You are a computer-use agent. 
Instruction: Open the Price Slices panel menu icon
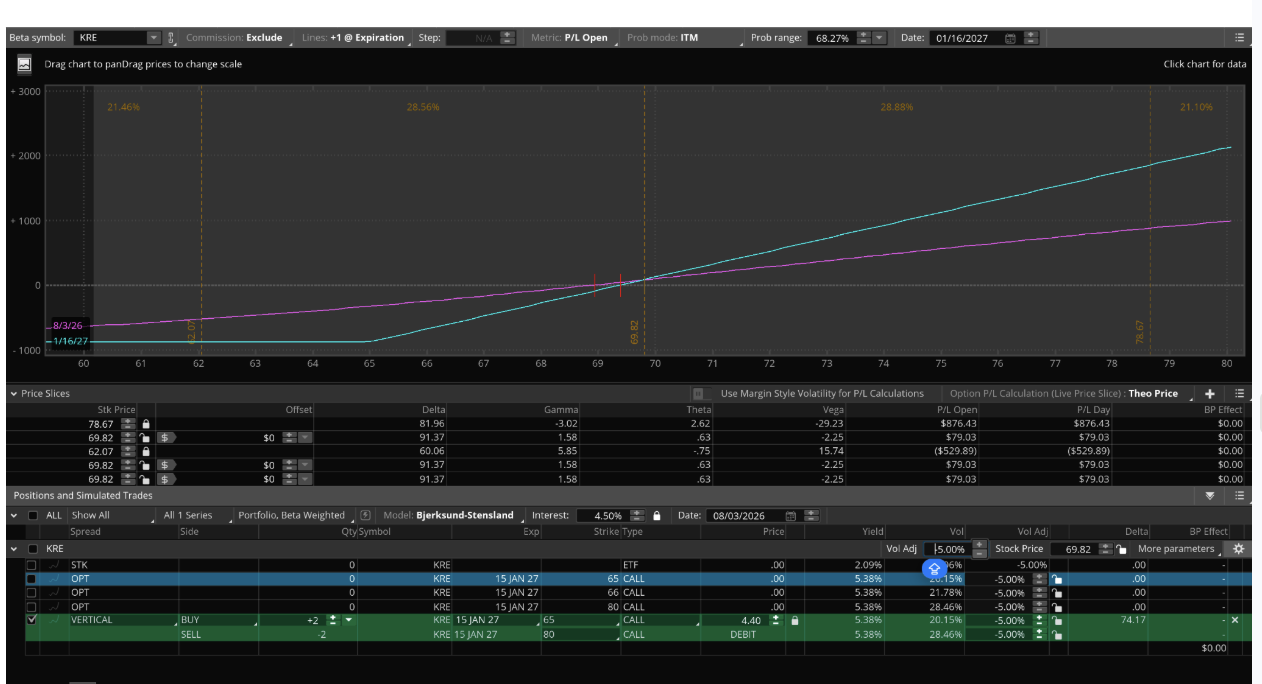1239,394
